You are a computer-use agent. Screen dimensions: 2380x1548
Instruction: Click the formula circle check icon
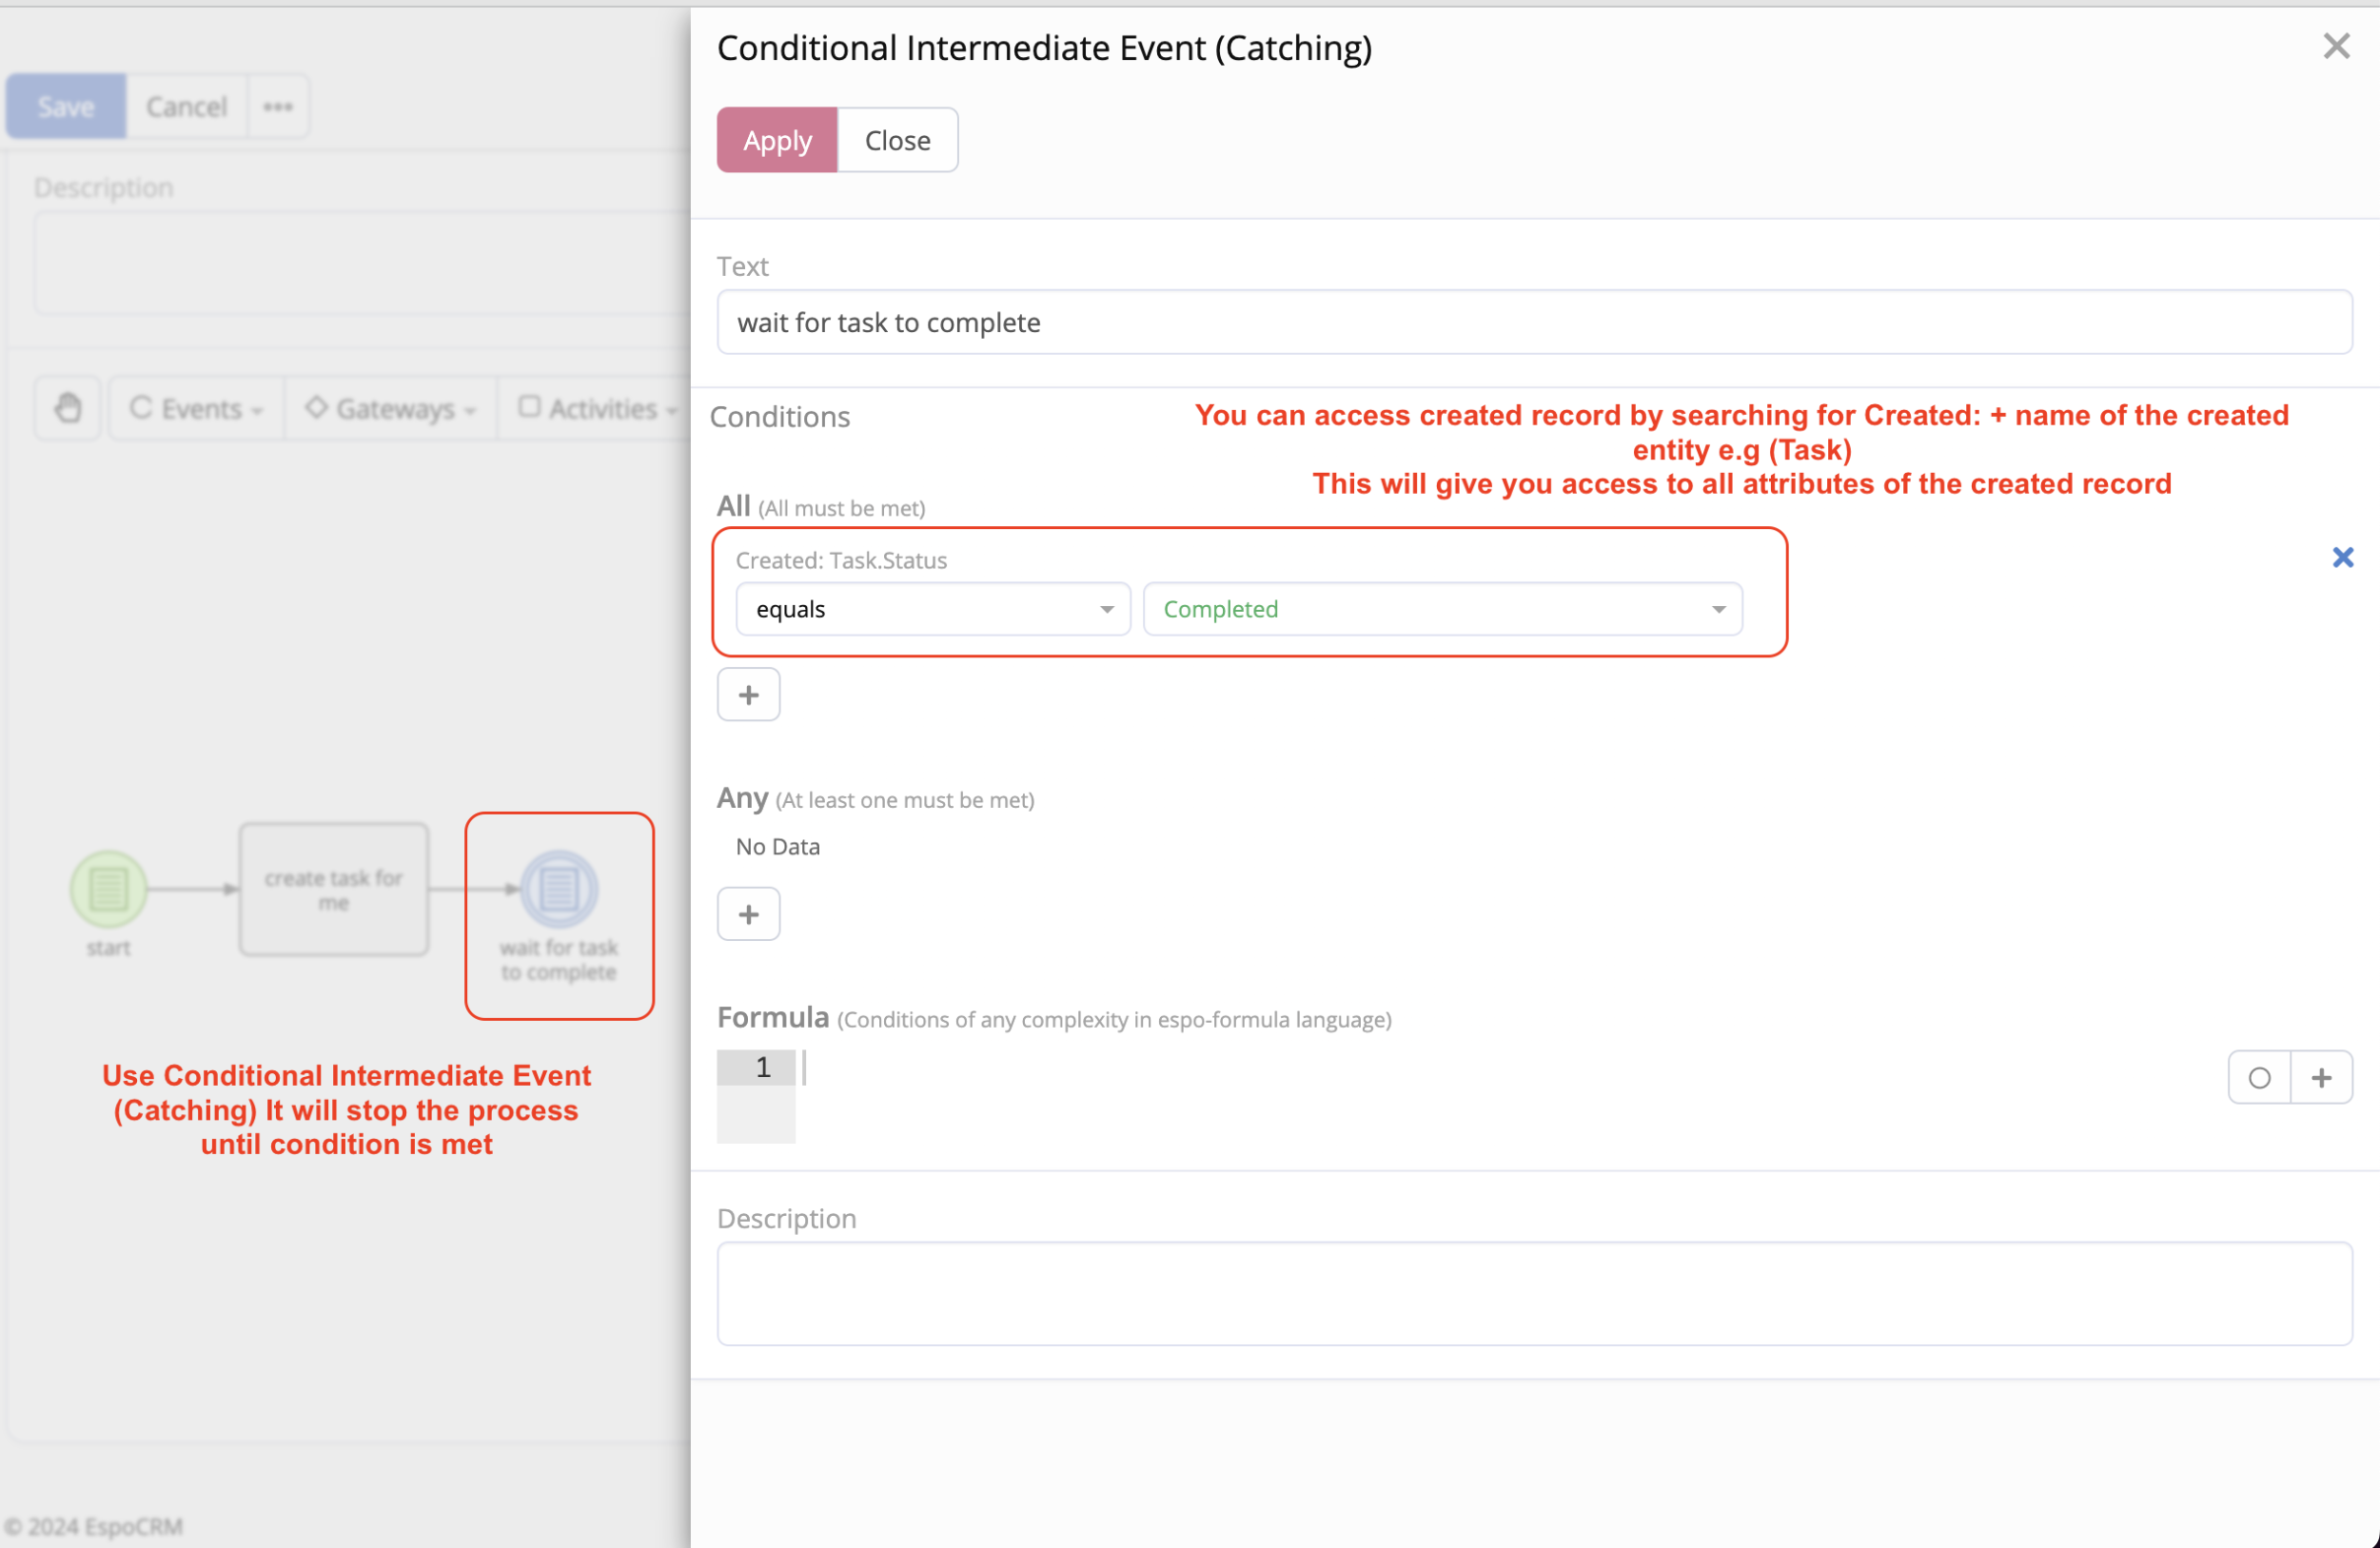[2259, 1078]
